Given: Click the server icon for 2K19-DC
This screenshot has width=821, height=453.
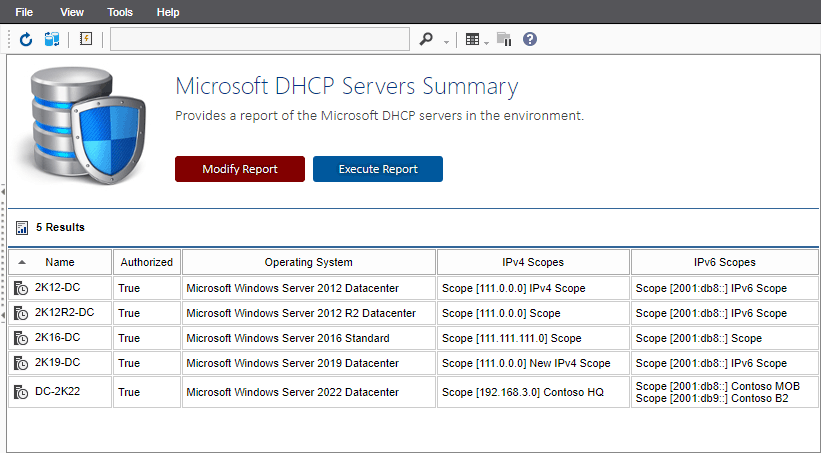Looking at the screenshot, I should pos(21,363).
